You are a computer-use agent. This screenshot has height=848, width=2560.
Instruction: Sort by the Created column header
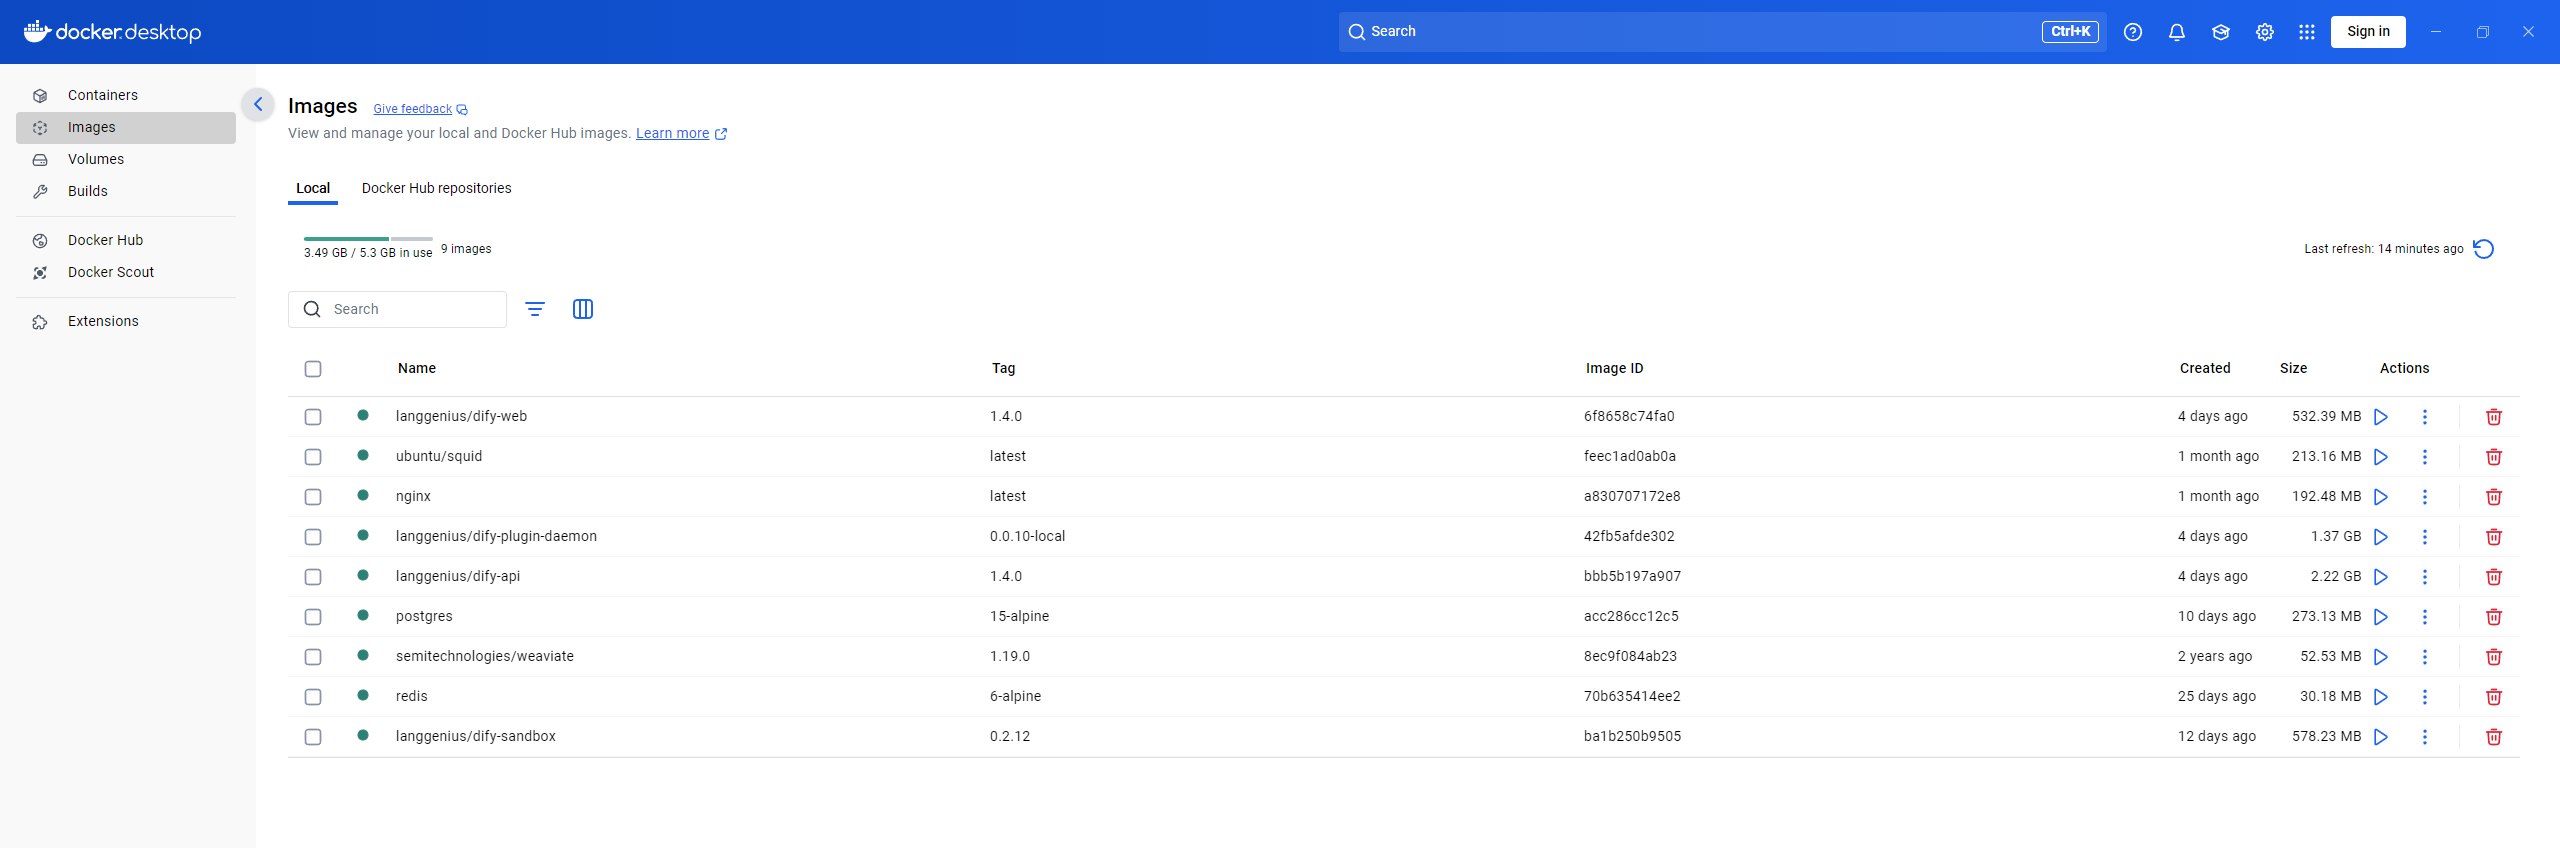(x=2205, y=368)
